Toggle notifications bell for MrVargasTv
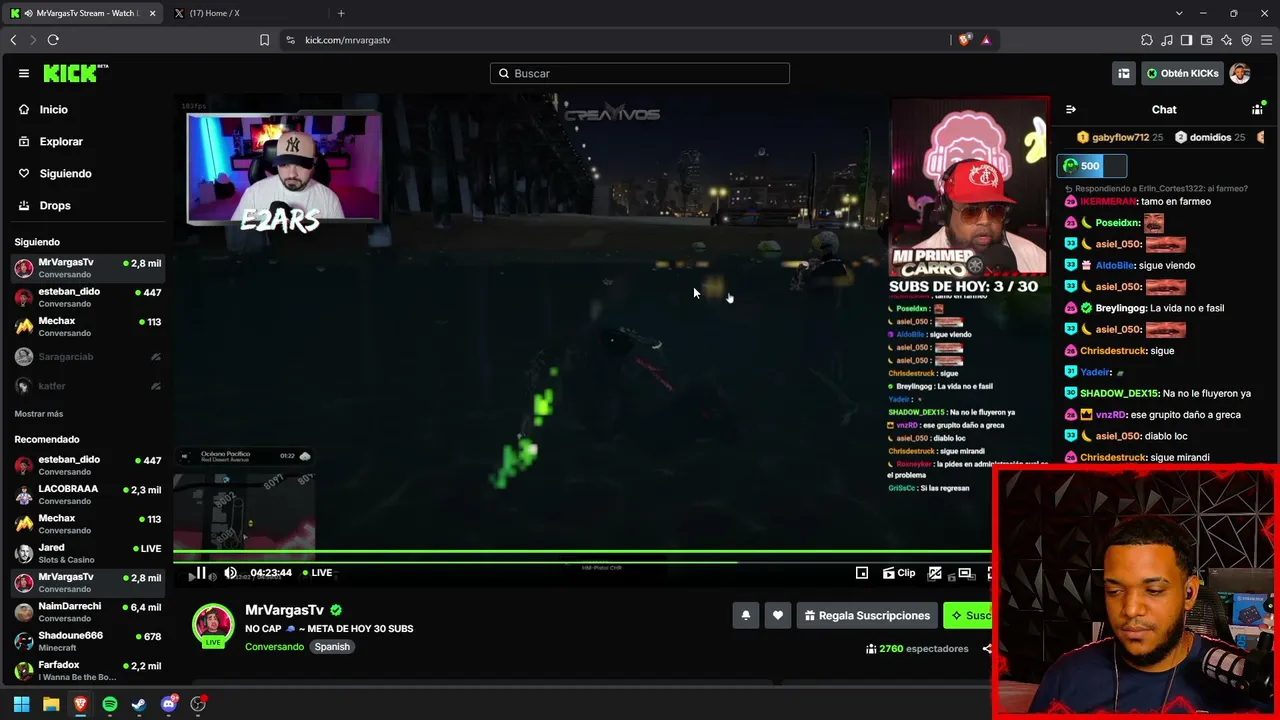The height and width of the screenshot is (720, 1280). point(746,616)
